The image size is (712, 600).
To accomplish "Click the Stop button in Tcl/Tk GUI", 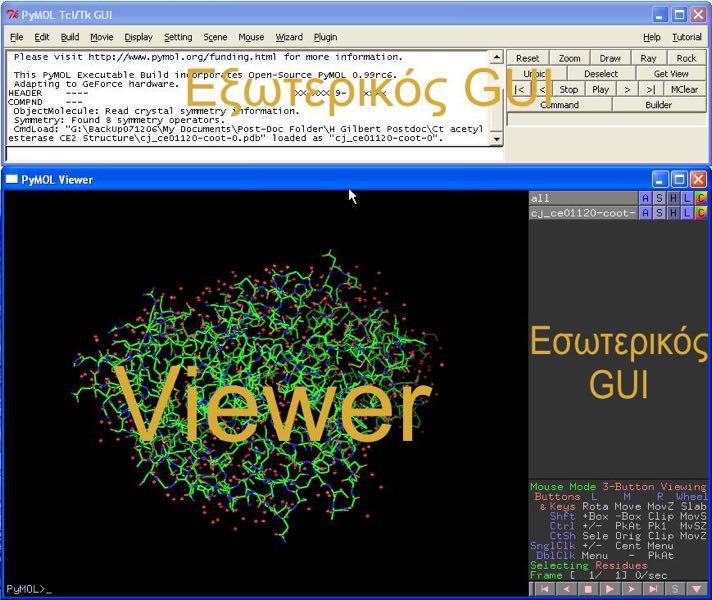I will pyautogui.click(x=569, y=89).
